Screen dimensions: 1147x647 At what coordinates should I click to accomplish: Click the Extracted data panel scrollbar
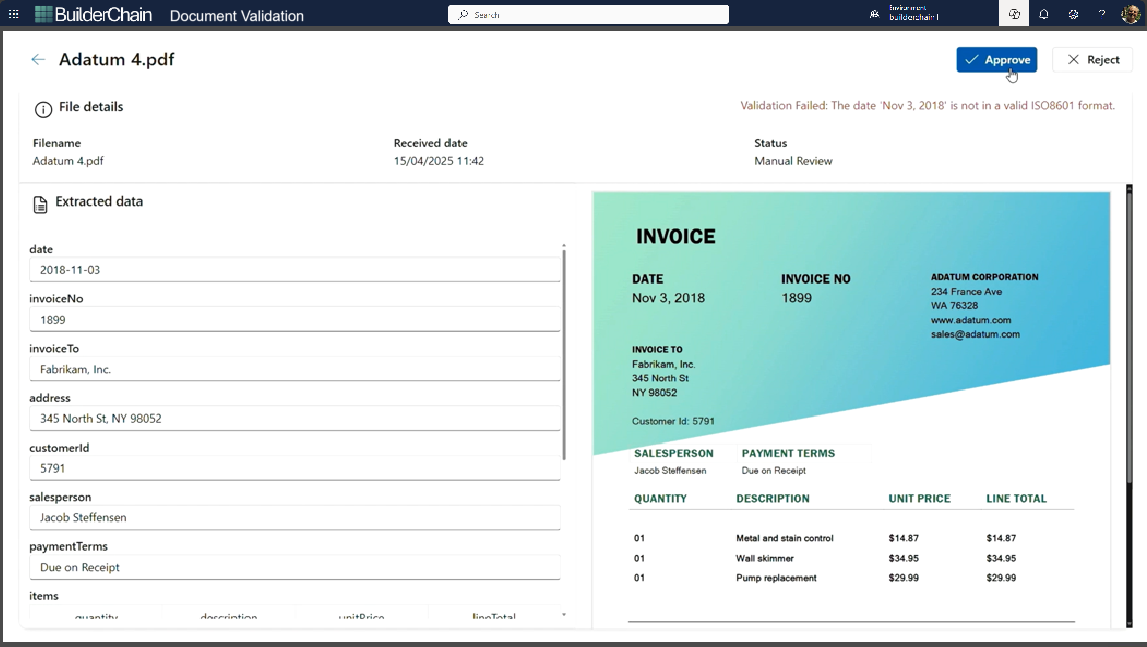(563, 354)
